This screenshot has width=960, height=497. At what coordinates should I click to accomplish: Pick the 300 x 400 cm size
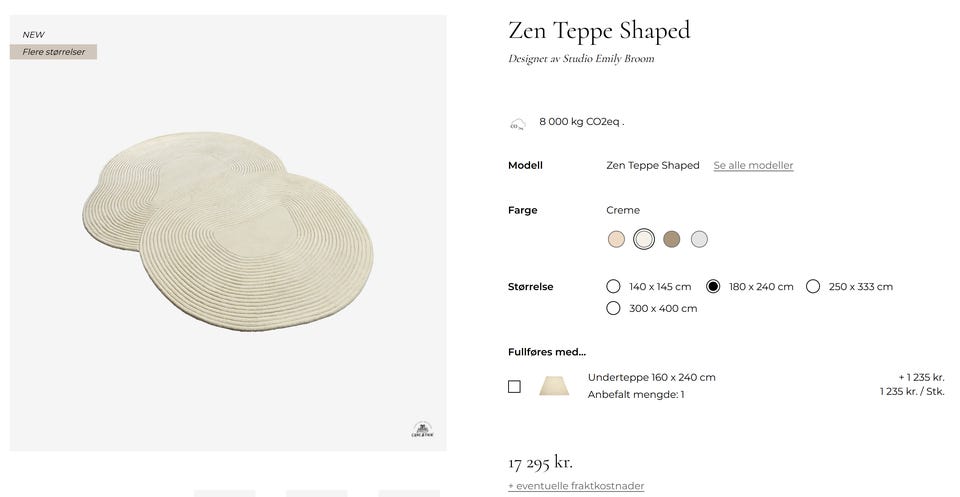[613, 308]
